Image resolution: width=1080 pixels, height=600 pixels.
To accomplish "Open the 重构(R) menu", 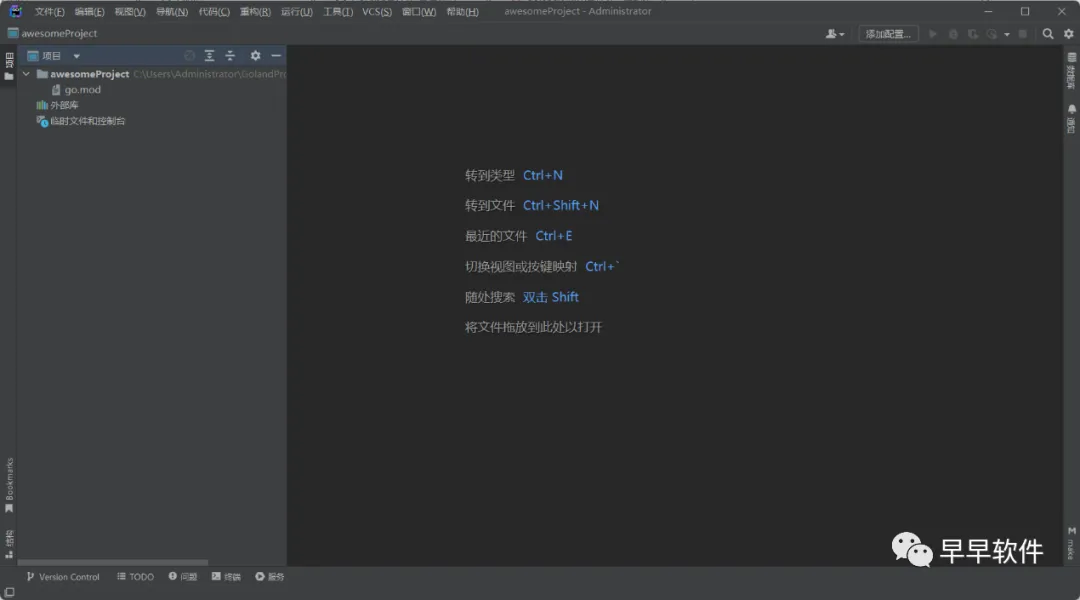I will (x=256, y=12).
